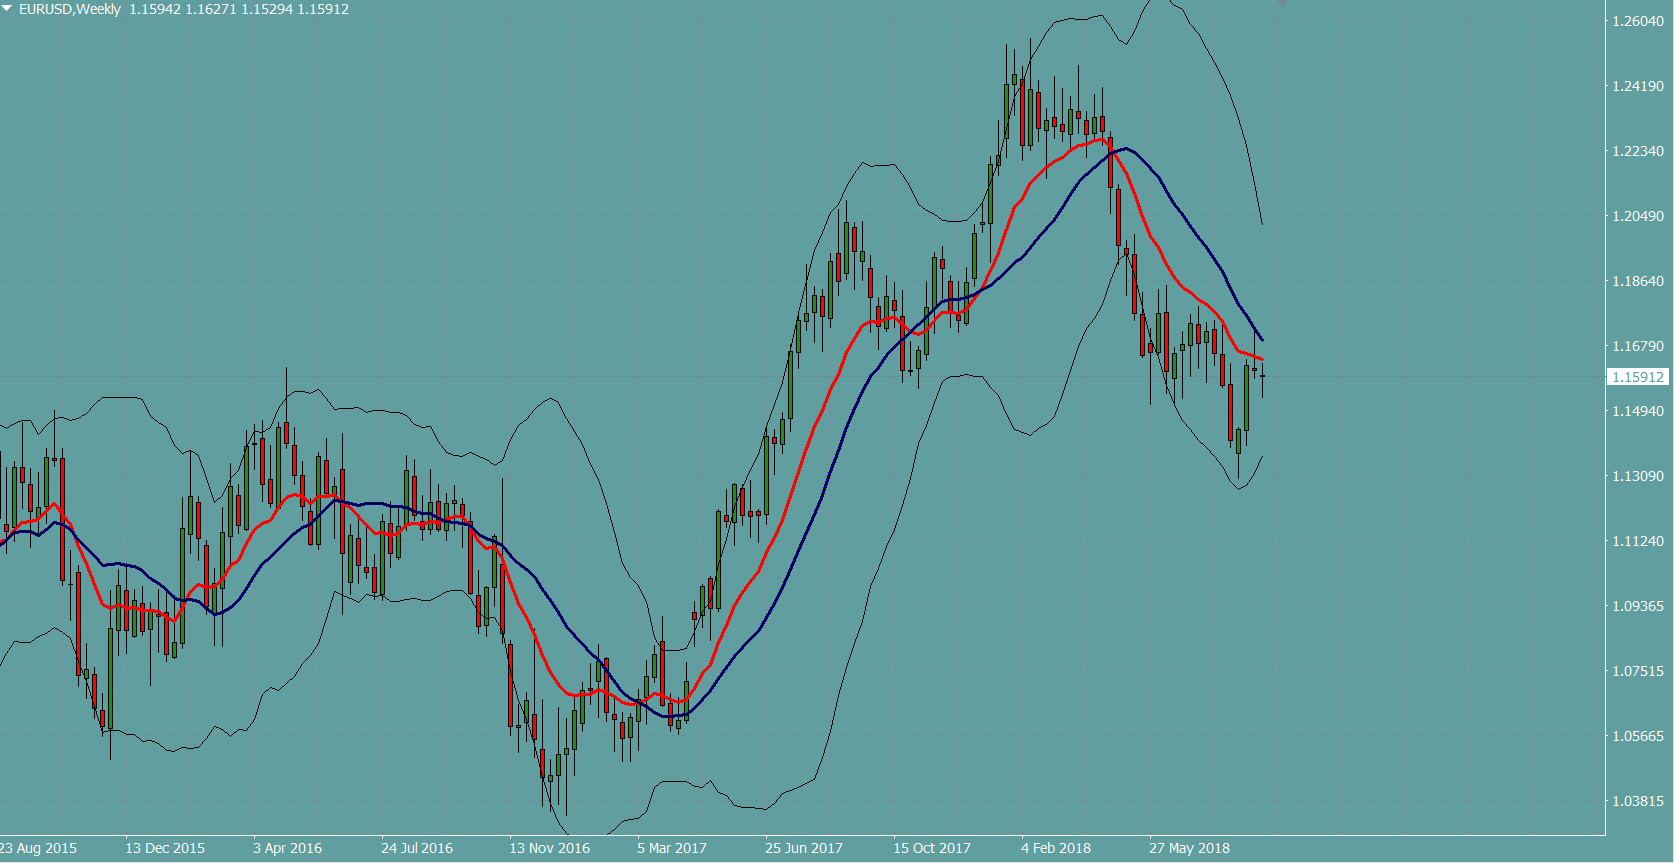
Task: Click the 3 Apr 2016 date label
Action: [288, 848]
